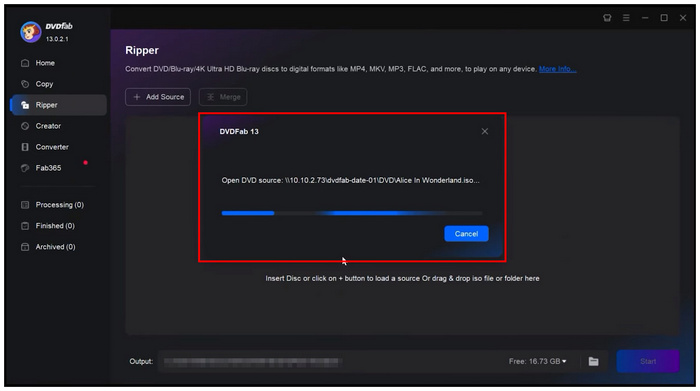Viewport: 700px width, 391px height.
Task: Click the Processing queue icon
Action: pos(25,205)
